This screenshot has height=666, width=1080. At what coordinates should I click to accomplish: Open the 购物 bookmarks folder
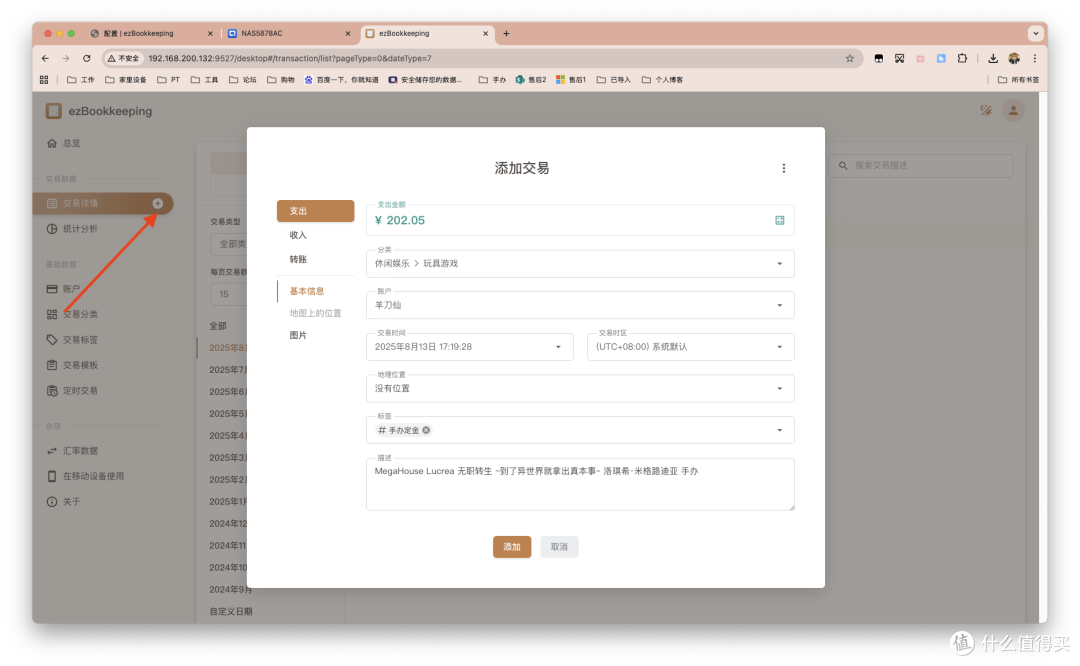(x=280, y=80)
